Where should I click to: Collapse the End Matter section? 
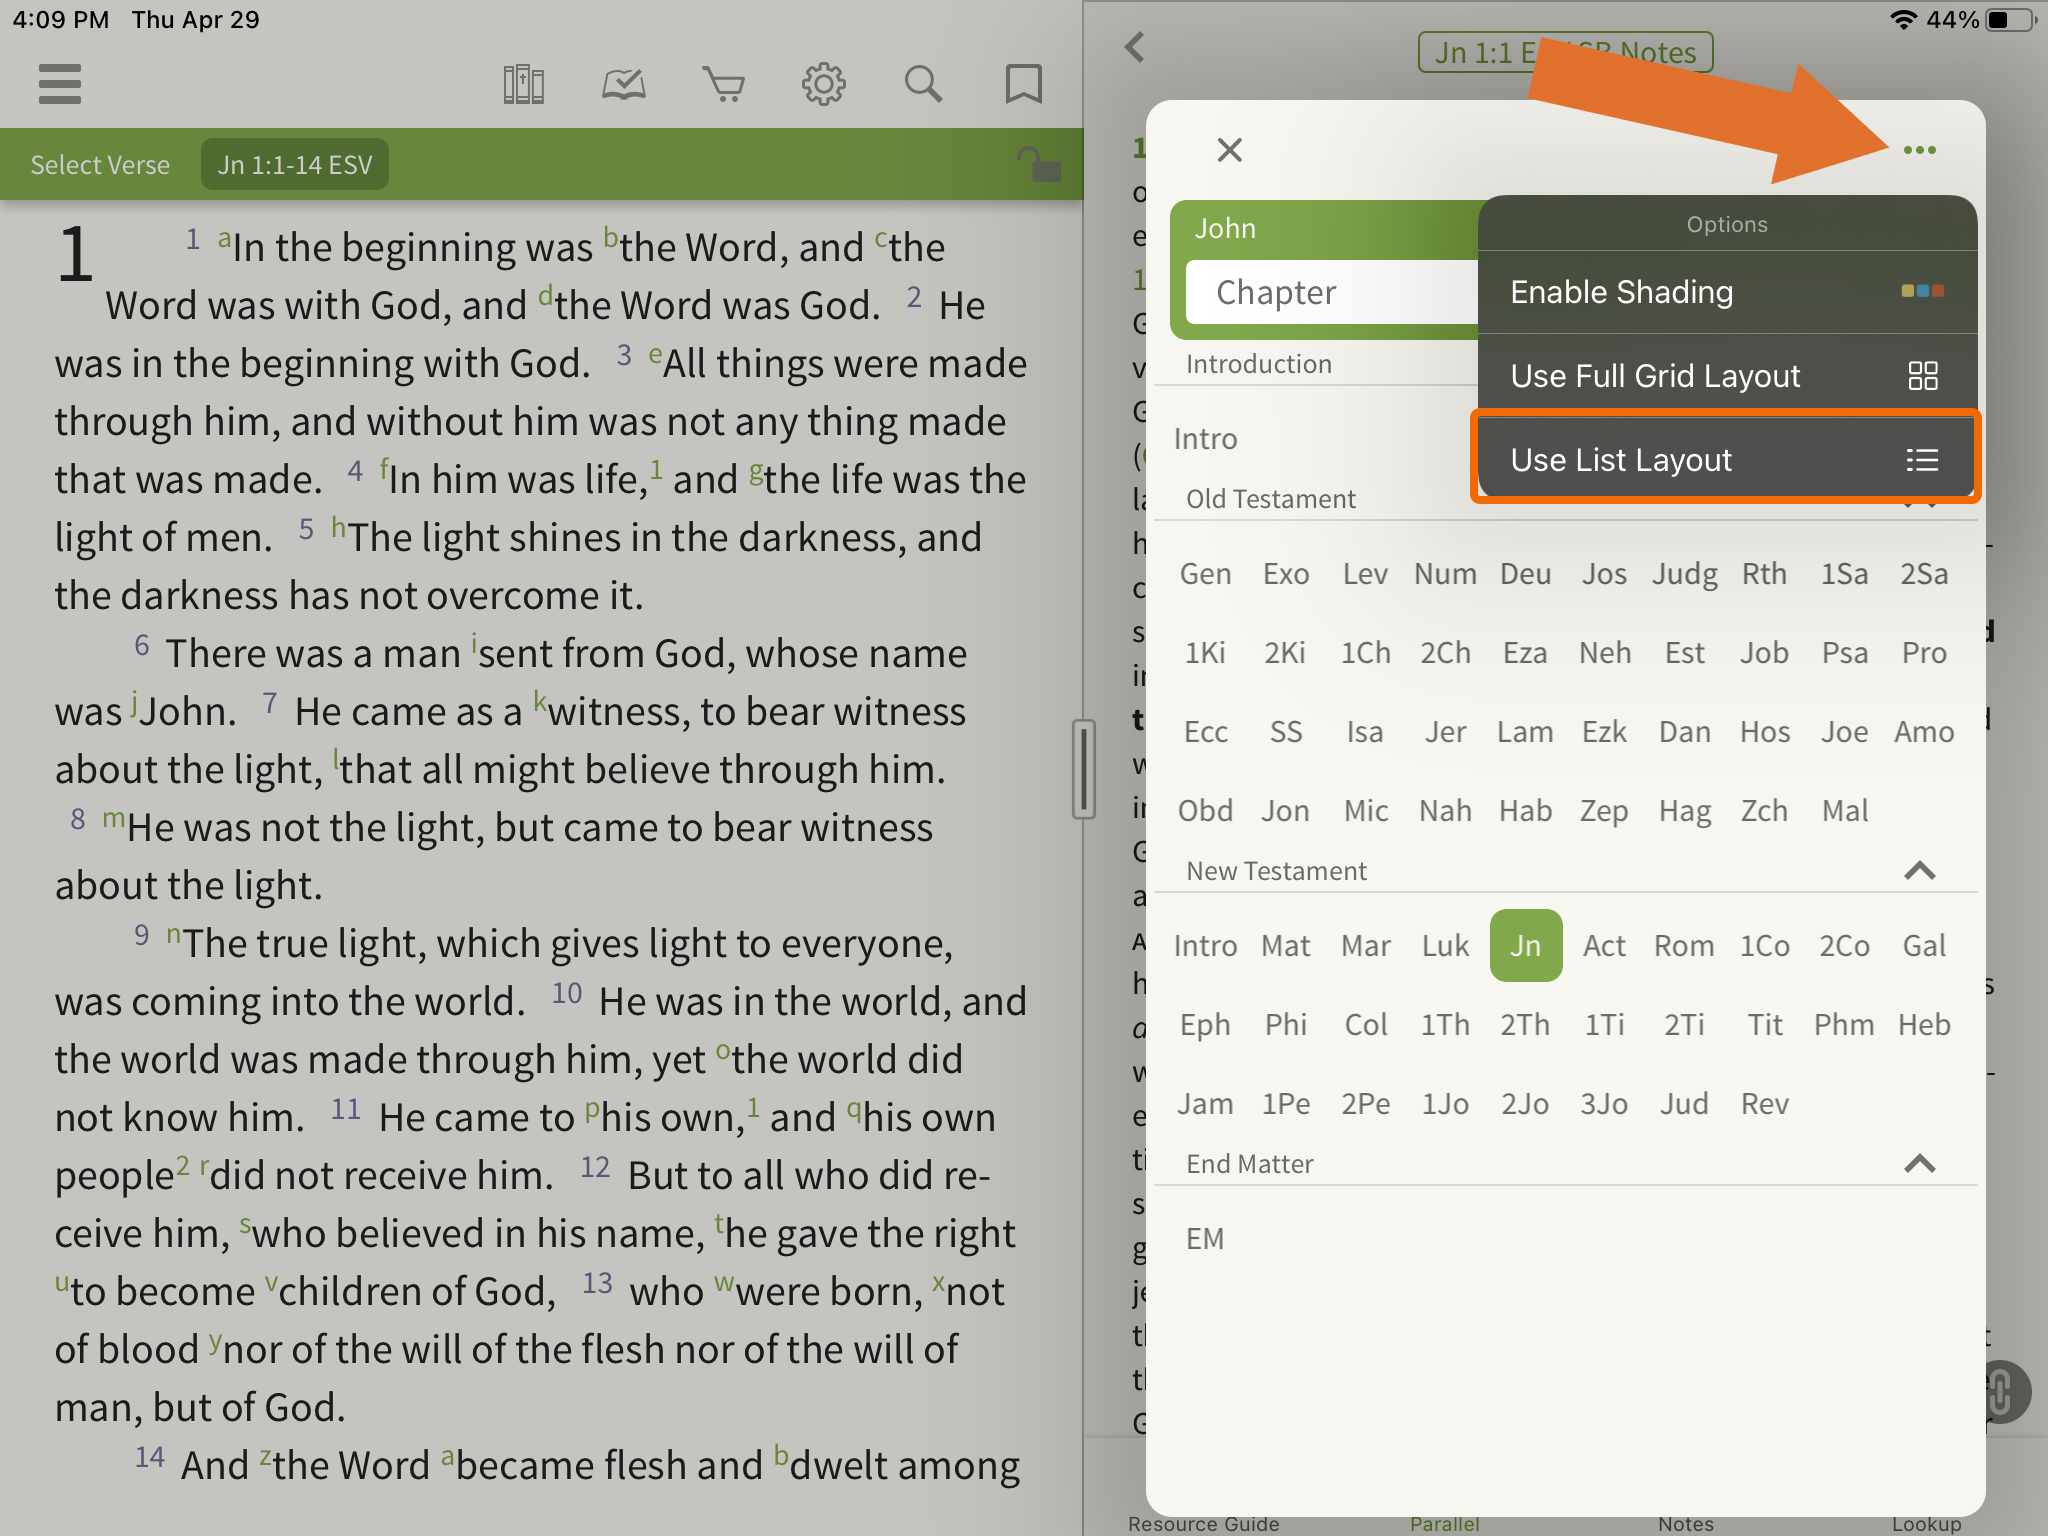(1919, 1164)
